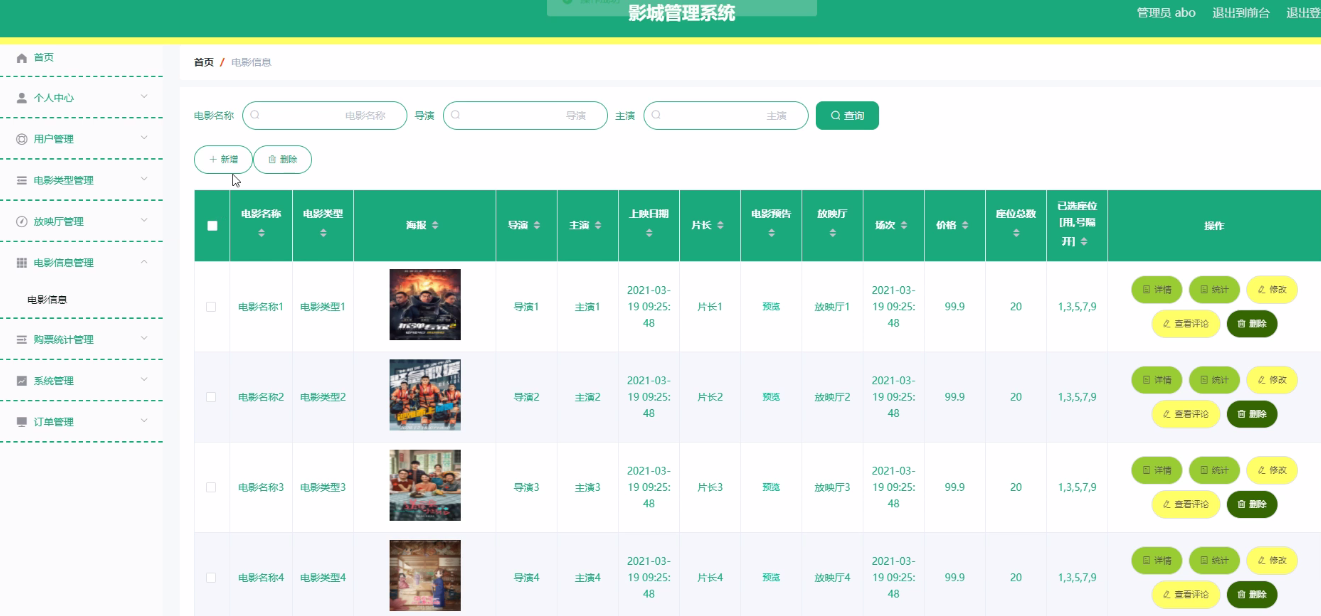Click the person icon for 个人中心
The image size is (1321, 616).
coord(22,98)
